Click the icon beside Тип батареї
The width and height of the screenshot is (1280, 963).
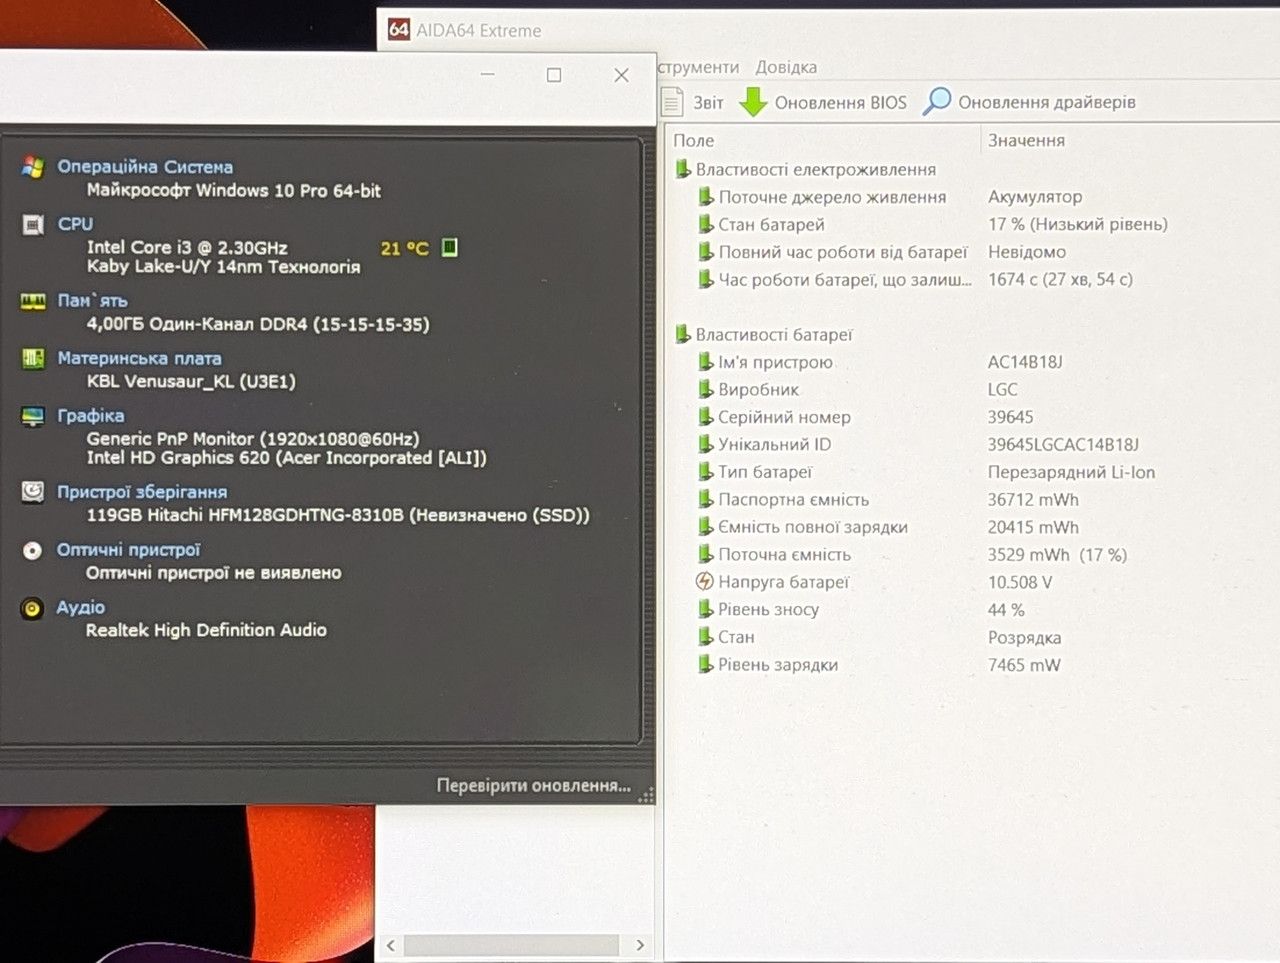[x=706, y=472]
